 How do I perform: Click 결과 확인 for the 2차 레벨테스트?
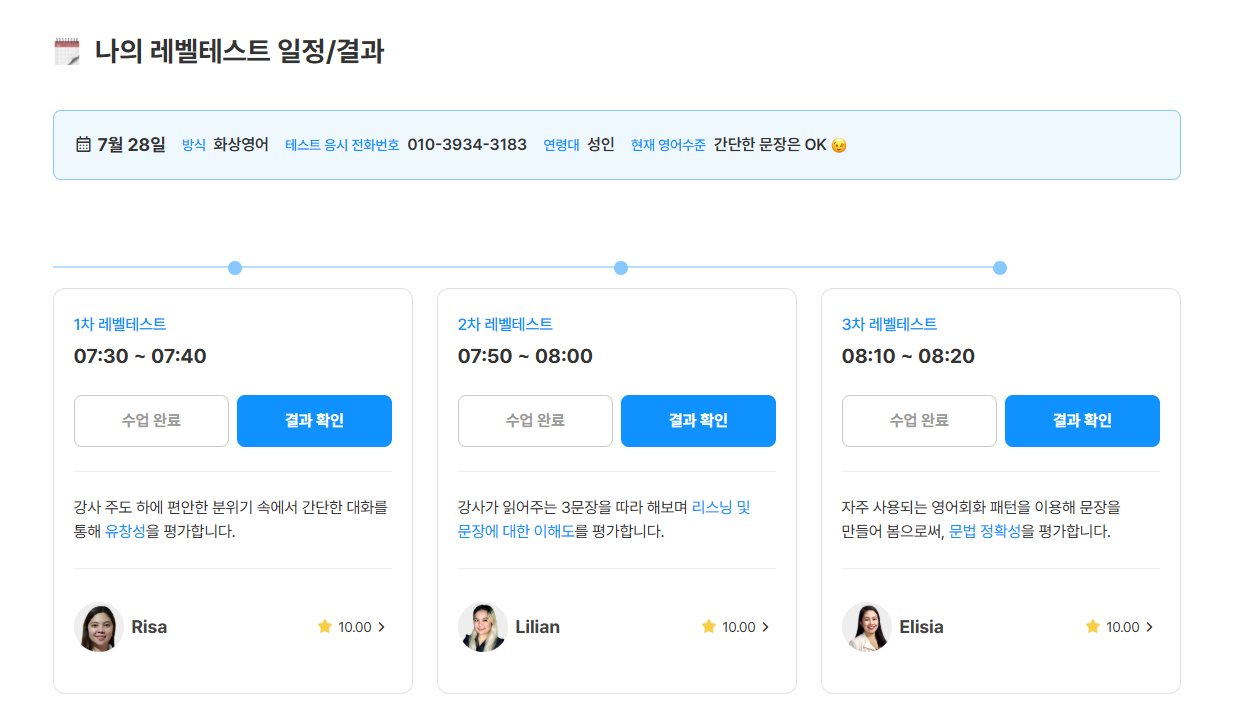click(698, 421)
